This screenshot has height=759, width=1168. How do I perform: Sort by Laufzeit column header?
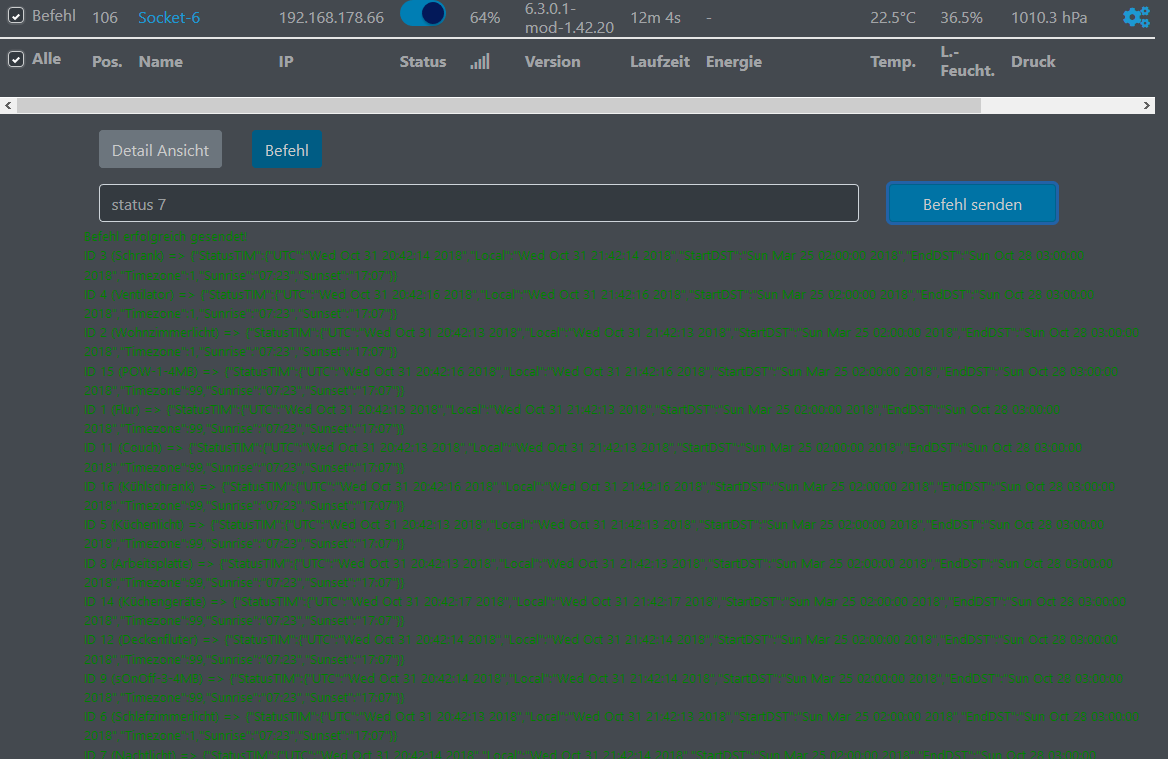pos(659,62)
